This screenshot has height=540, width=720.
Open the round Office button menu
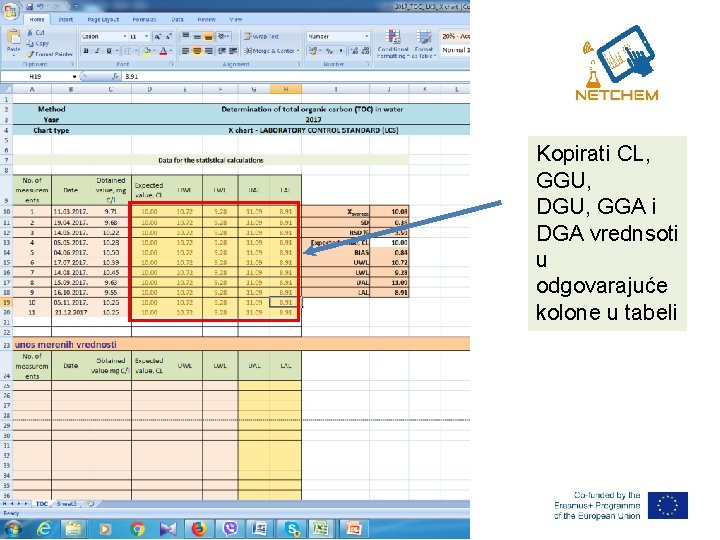(11, 10)
